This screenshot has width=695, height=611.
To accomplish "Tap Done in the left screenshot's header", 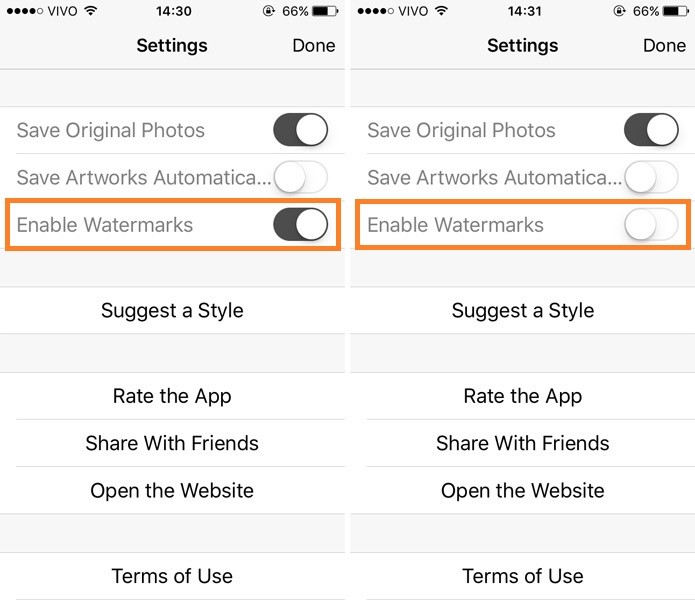I will pyautogui.click(x=314, y=46).
